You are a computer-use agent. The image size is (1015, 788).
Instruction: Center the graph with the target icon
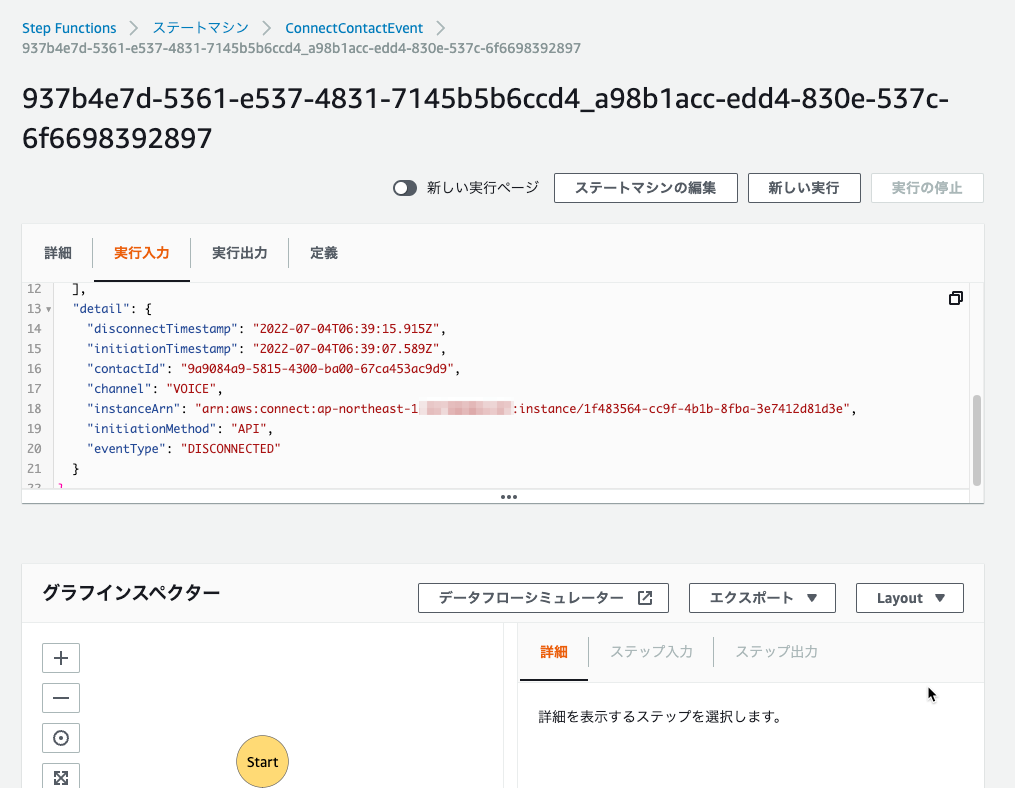tap(61, 738)
